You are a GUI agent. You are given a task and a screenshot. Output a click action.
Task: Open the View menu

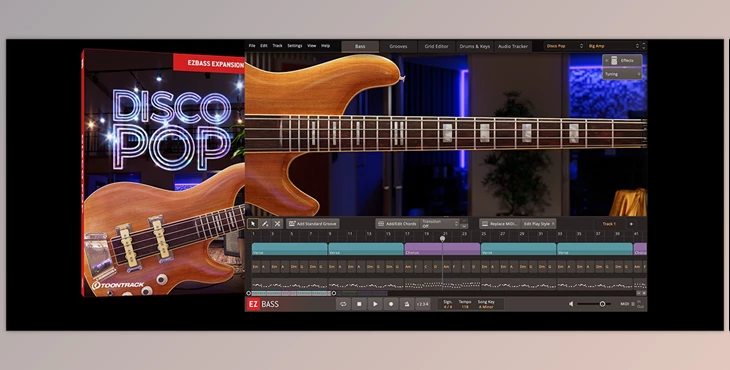click(x=311, y=46)
